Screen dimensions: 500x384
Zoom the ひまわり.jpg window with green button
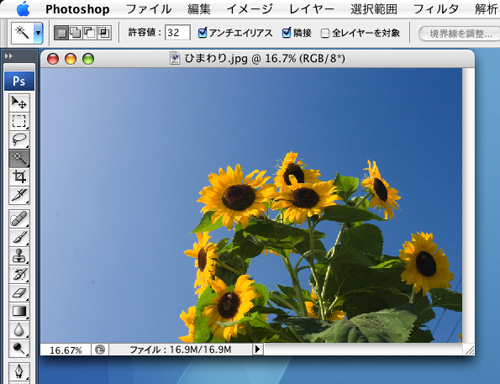[88, 59]
